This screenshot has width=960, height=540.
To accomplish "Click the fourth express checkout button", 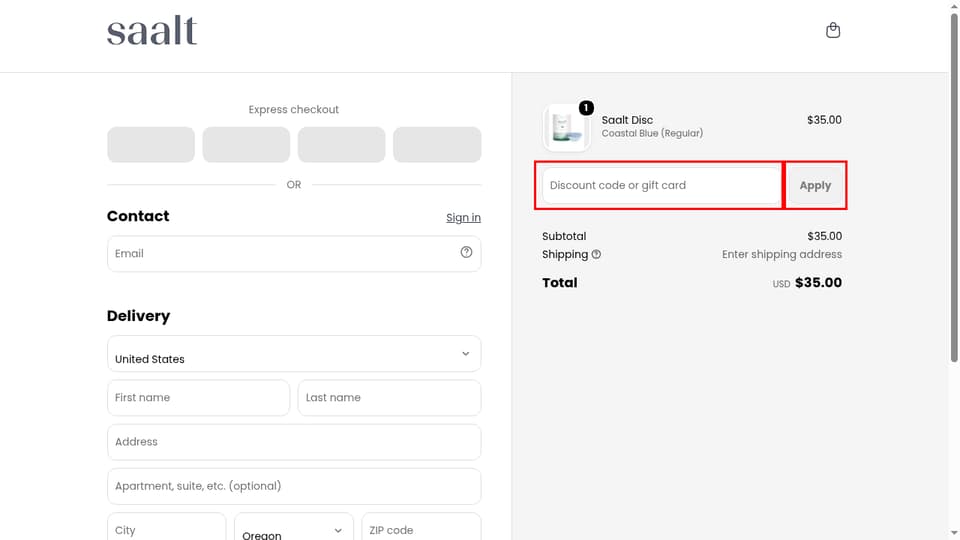I will [437, 144].
